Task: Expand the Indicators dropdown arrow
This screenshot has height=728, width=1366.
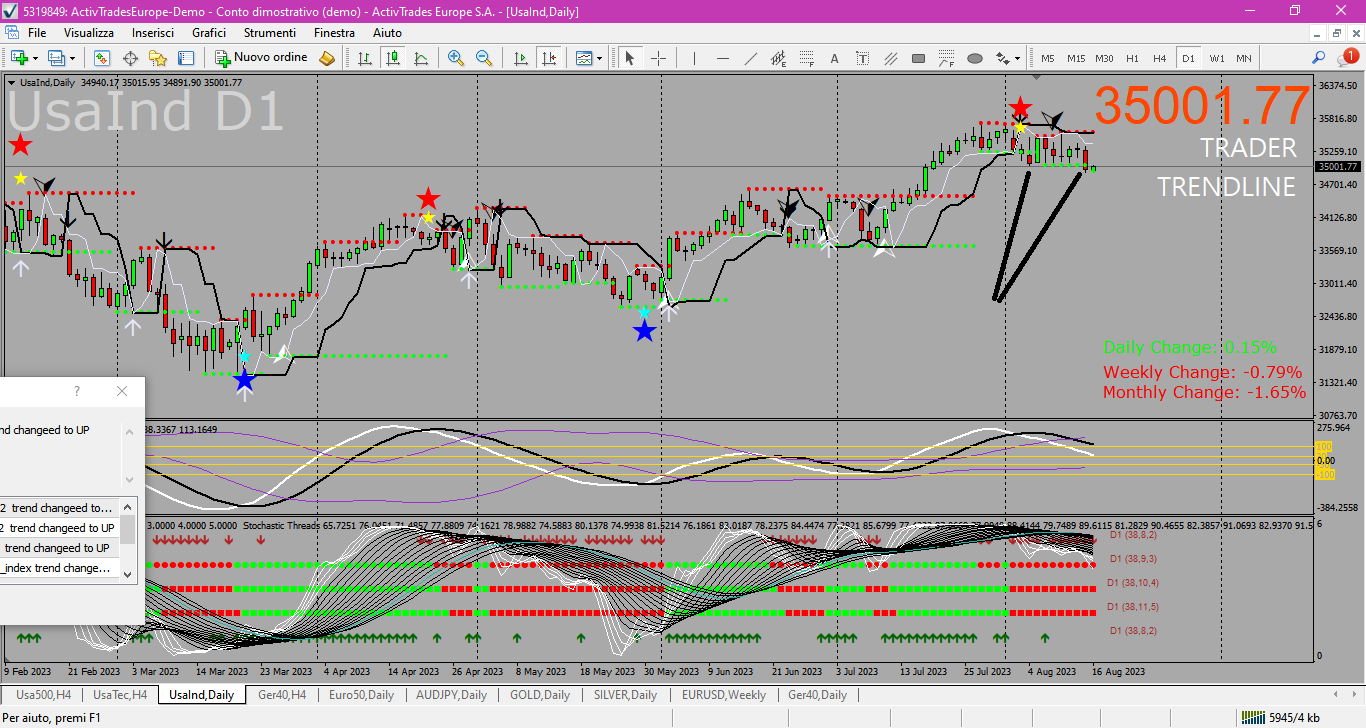Action: point(599,58)
